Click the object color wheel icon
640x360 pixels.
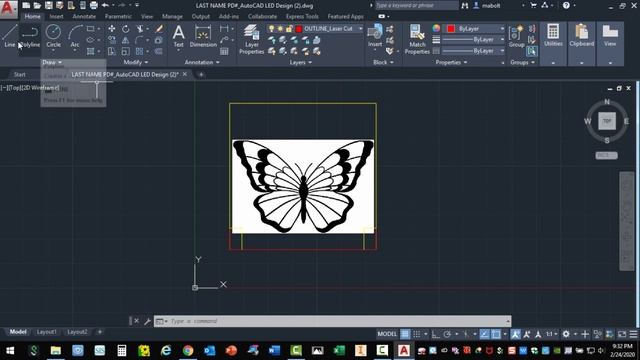click(x=436, y=28)
